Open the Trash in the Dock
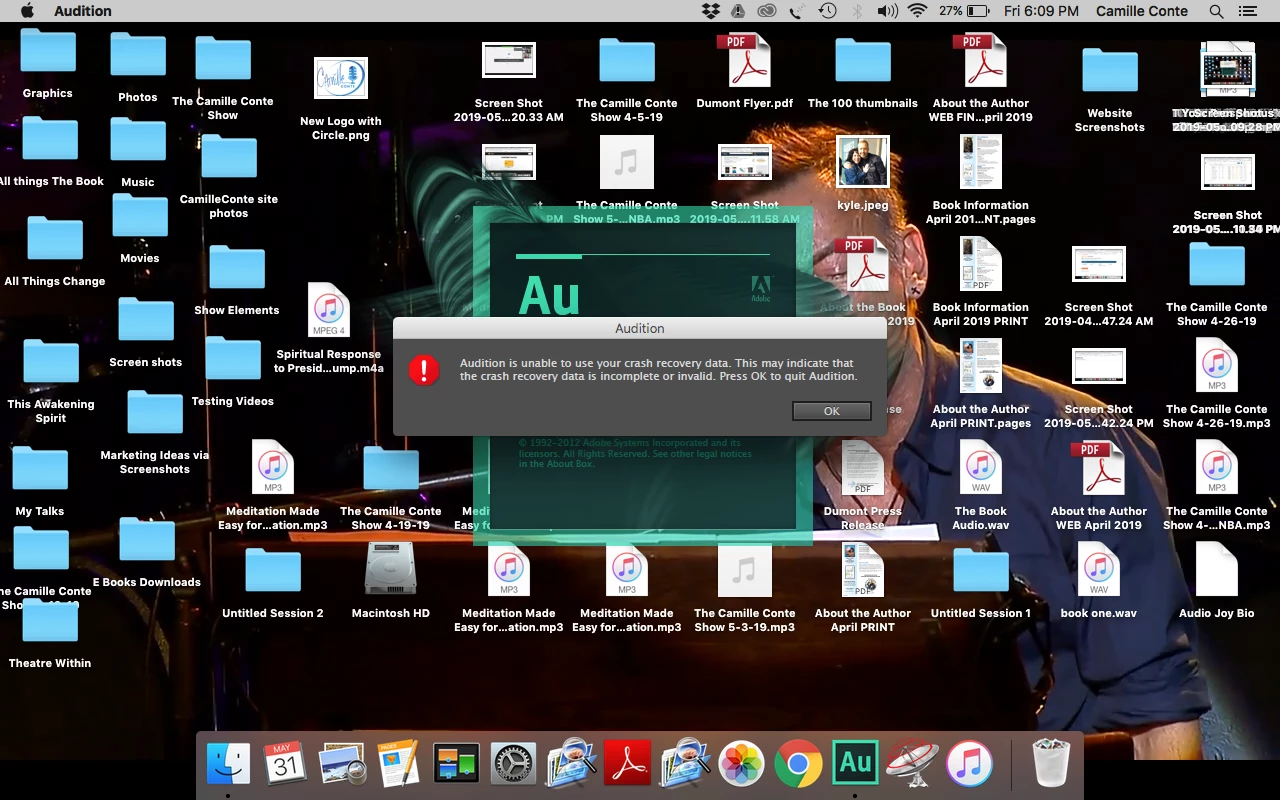The width and height of the screenshot is (1280, 800). 1050,765
